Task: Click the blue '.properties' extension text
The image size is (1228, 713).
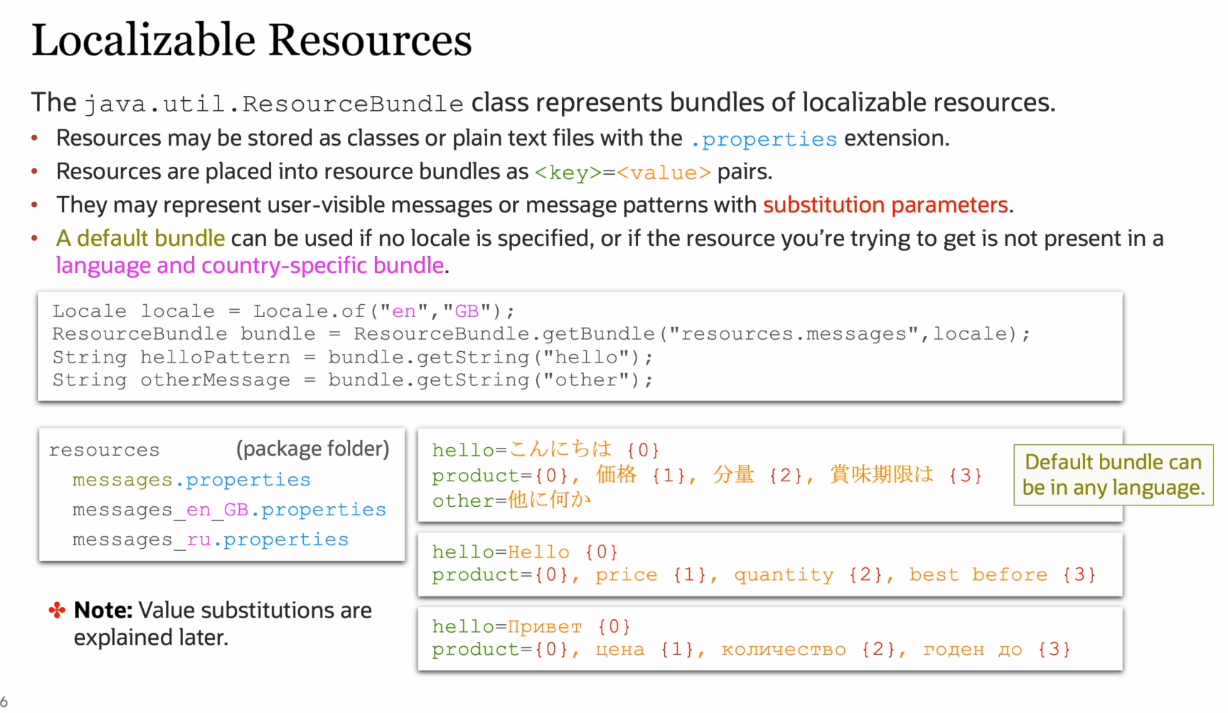Action: coord(763,139)
